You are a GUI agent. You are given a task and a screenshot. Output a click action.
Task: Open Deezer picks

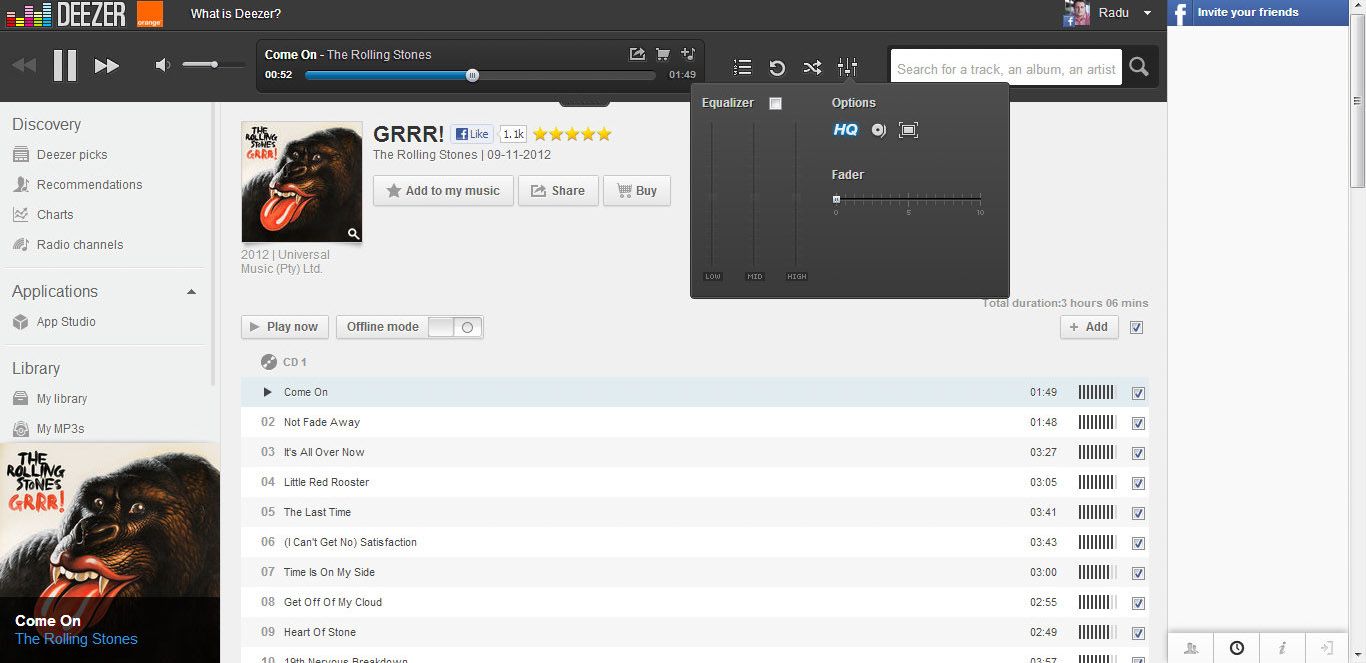point(72,155)
